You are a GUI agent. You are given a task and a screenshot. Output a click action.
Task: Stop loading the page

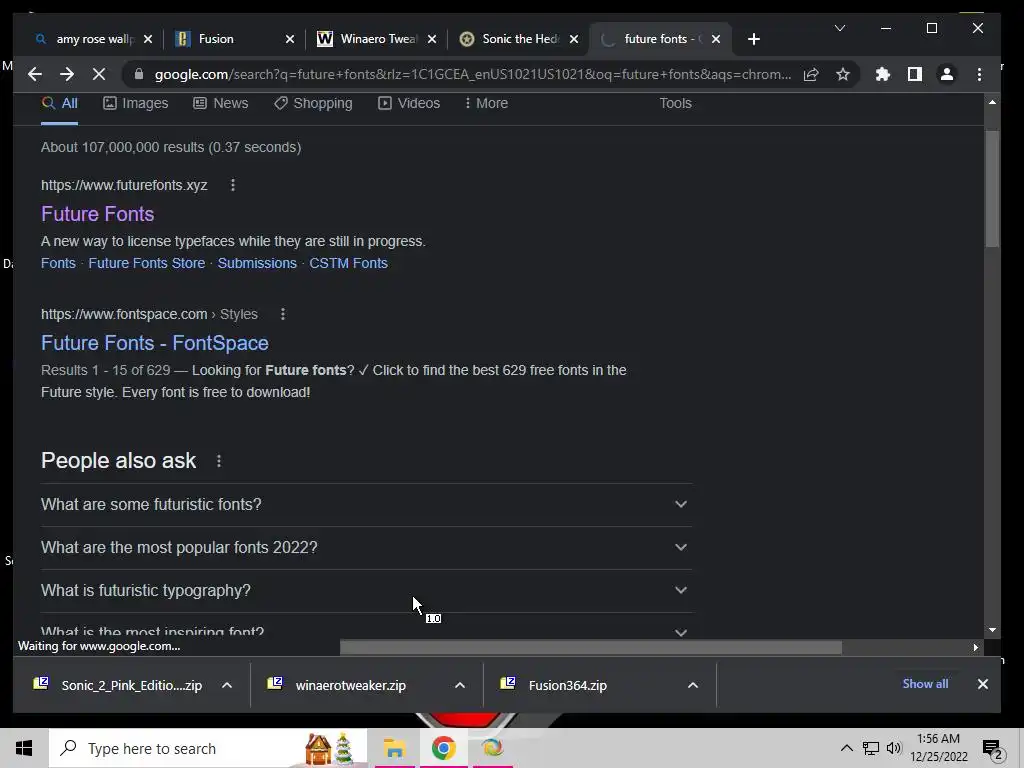click(x=99, y=74)
